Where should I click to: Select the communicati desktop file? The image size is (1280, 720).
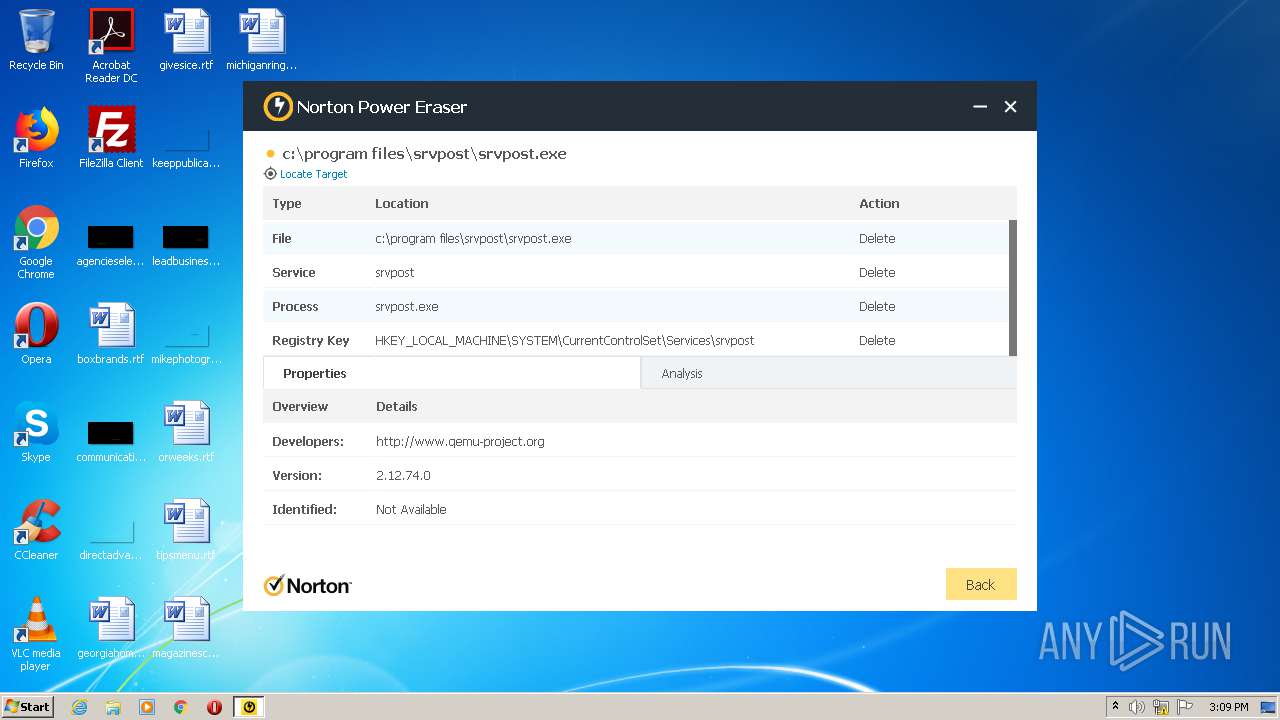111,440
